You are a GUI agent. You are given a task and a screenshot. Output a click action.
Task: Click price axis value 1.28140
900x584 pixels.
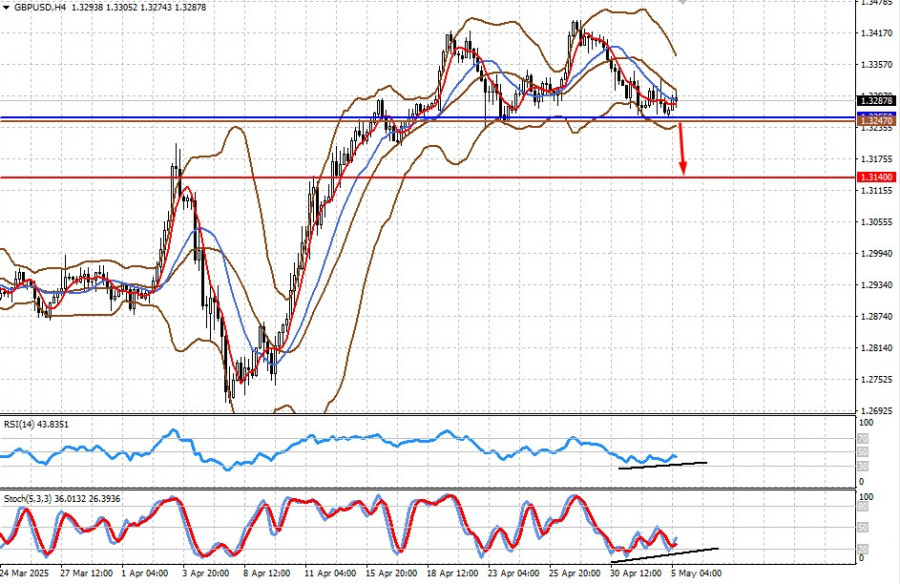point(876,347)
